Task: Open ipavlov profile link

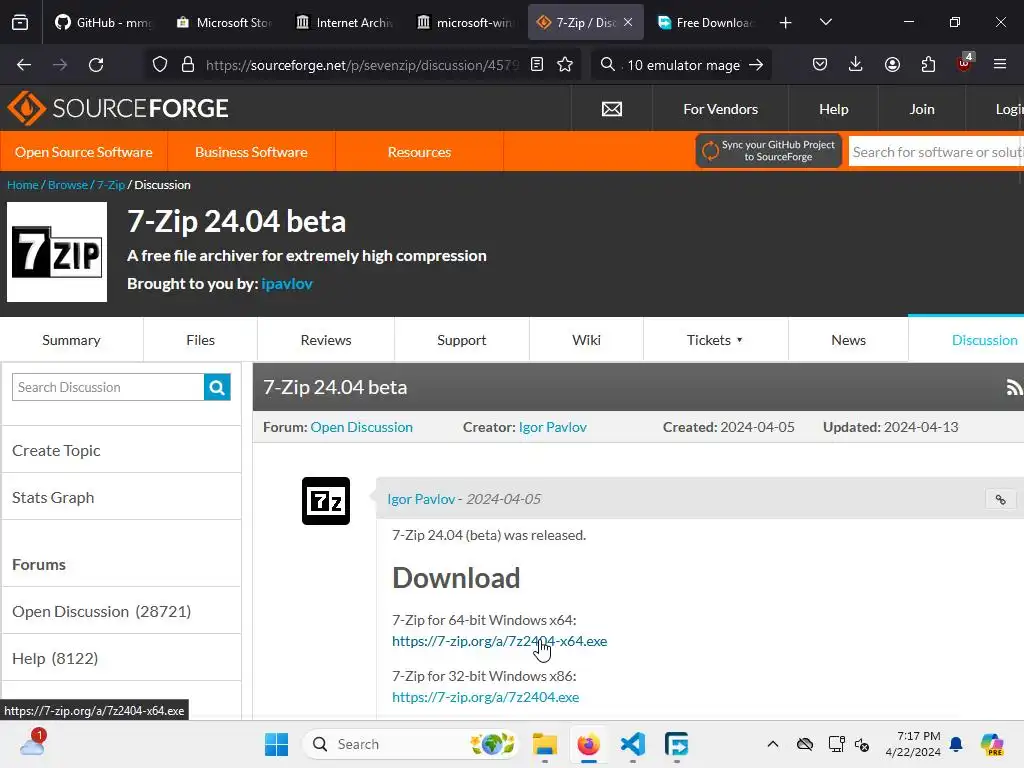Action: tap(287, 283)
